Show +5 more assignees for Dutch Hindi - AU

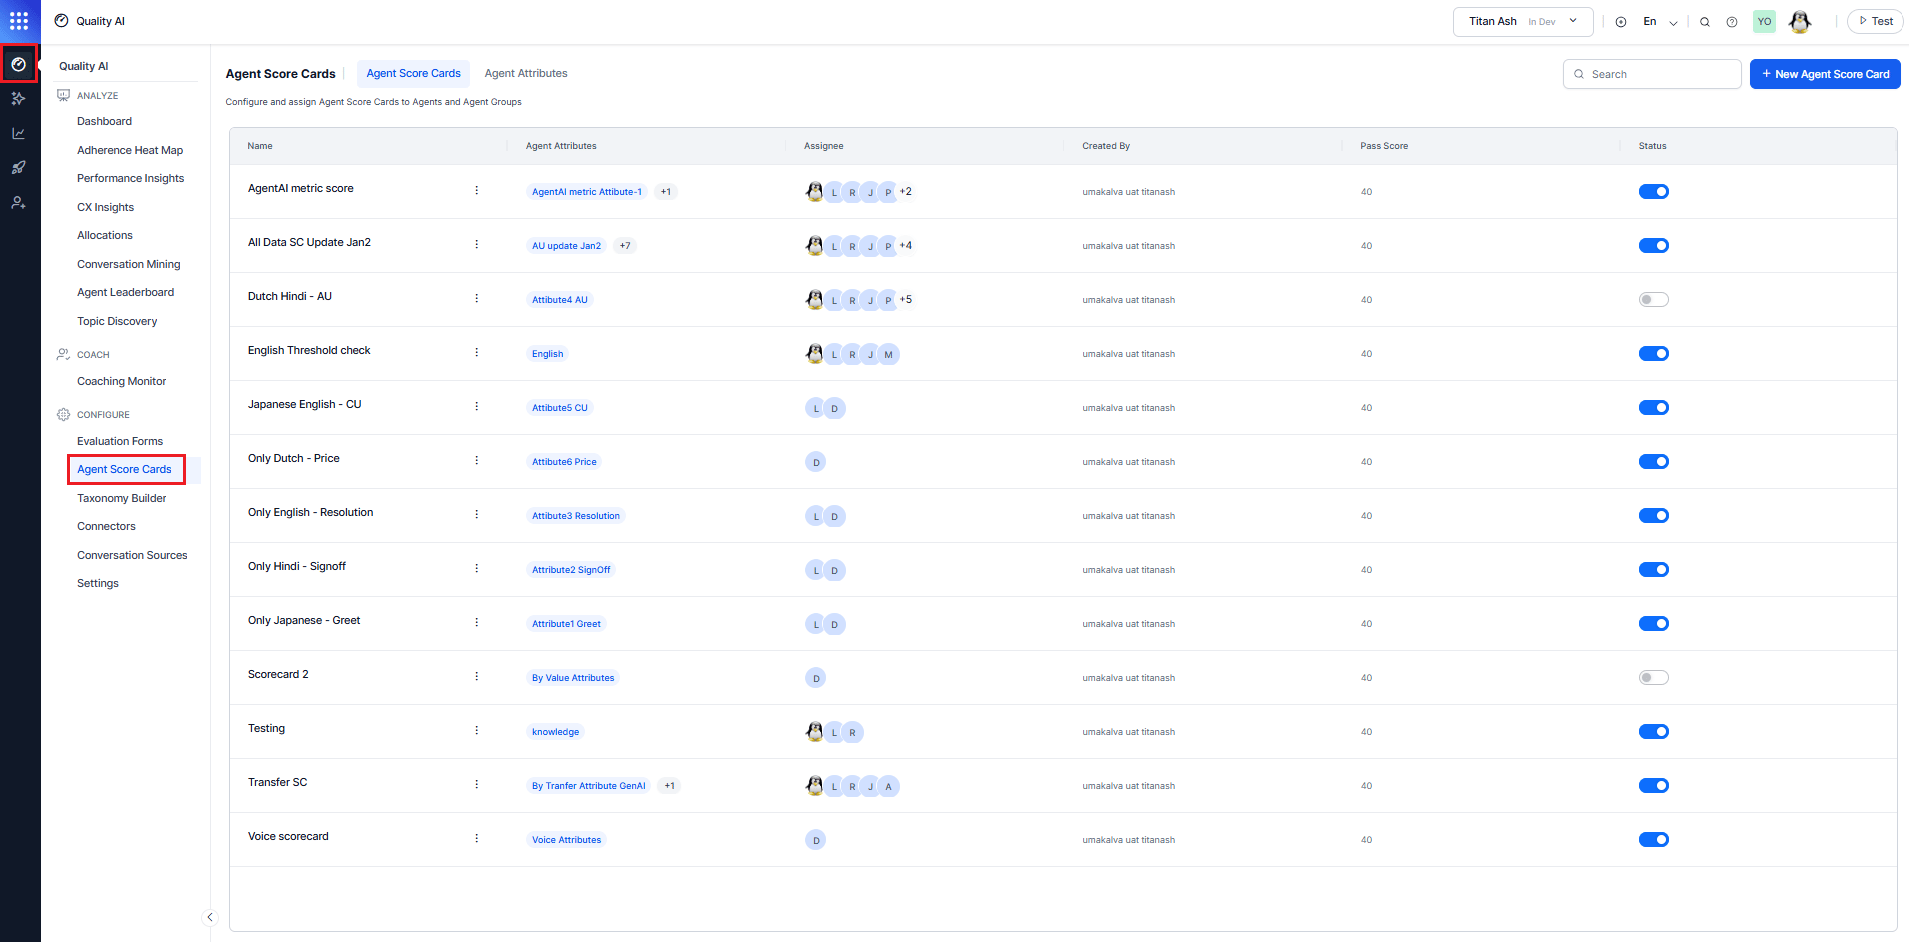pos(906,299)
